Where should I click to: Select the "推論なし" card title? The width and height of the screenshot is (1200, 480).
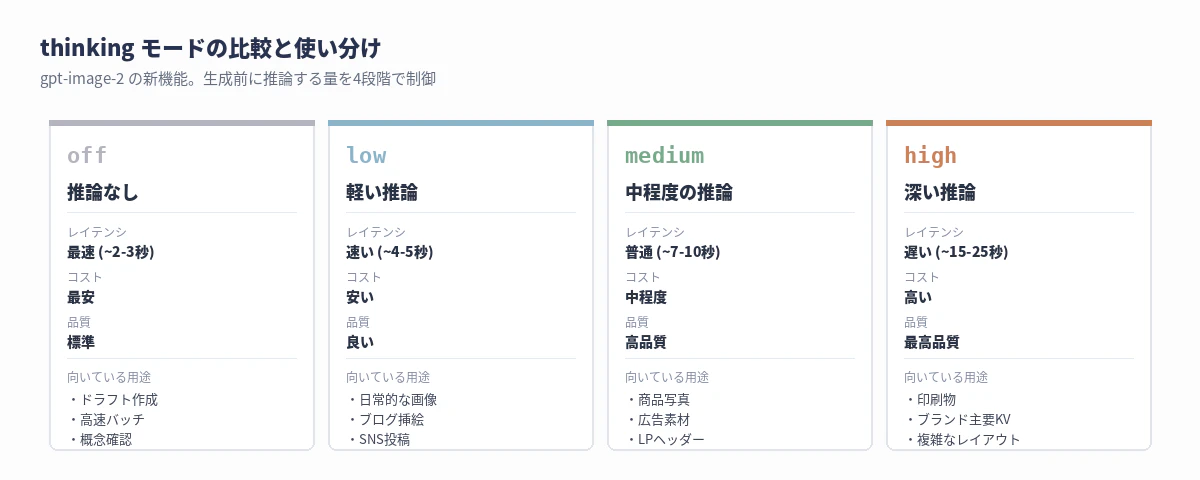click(102, 192)
